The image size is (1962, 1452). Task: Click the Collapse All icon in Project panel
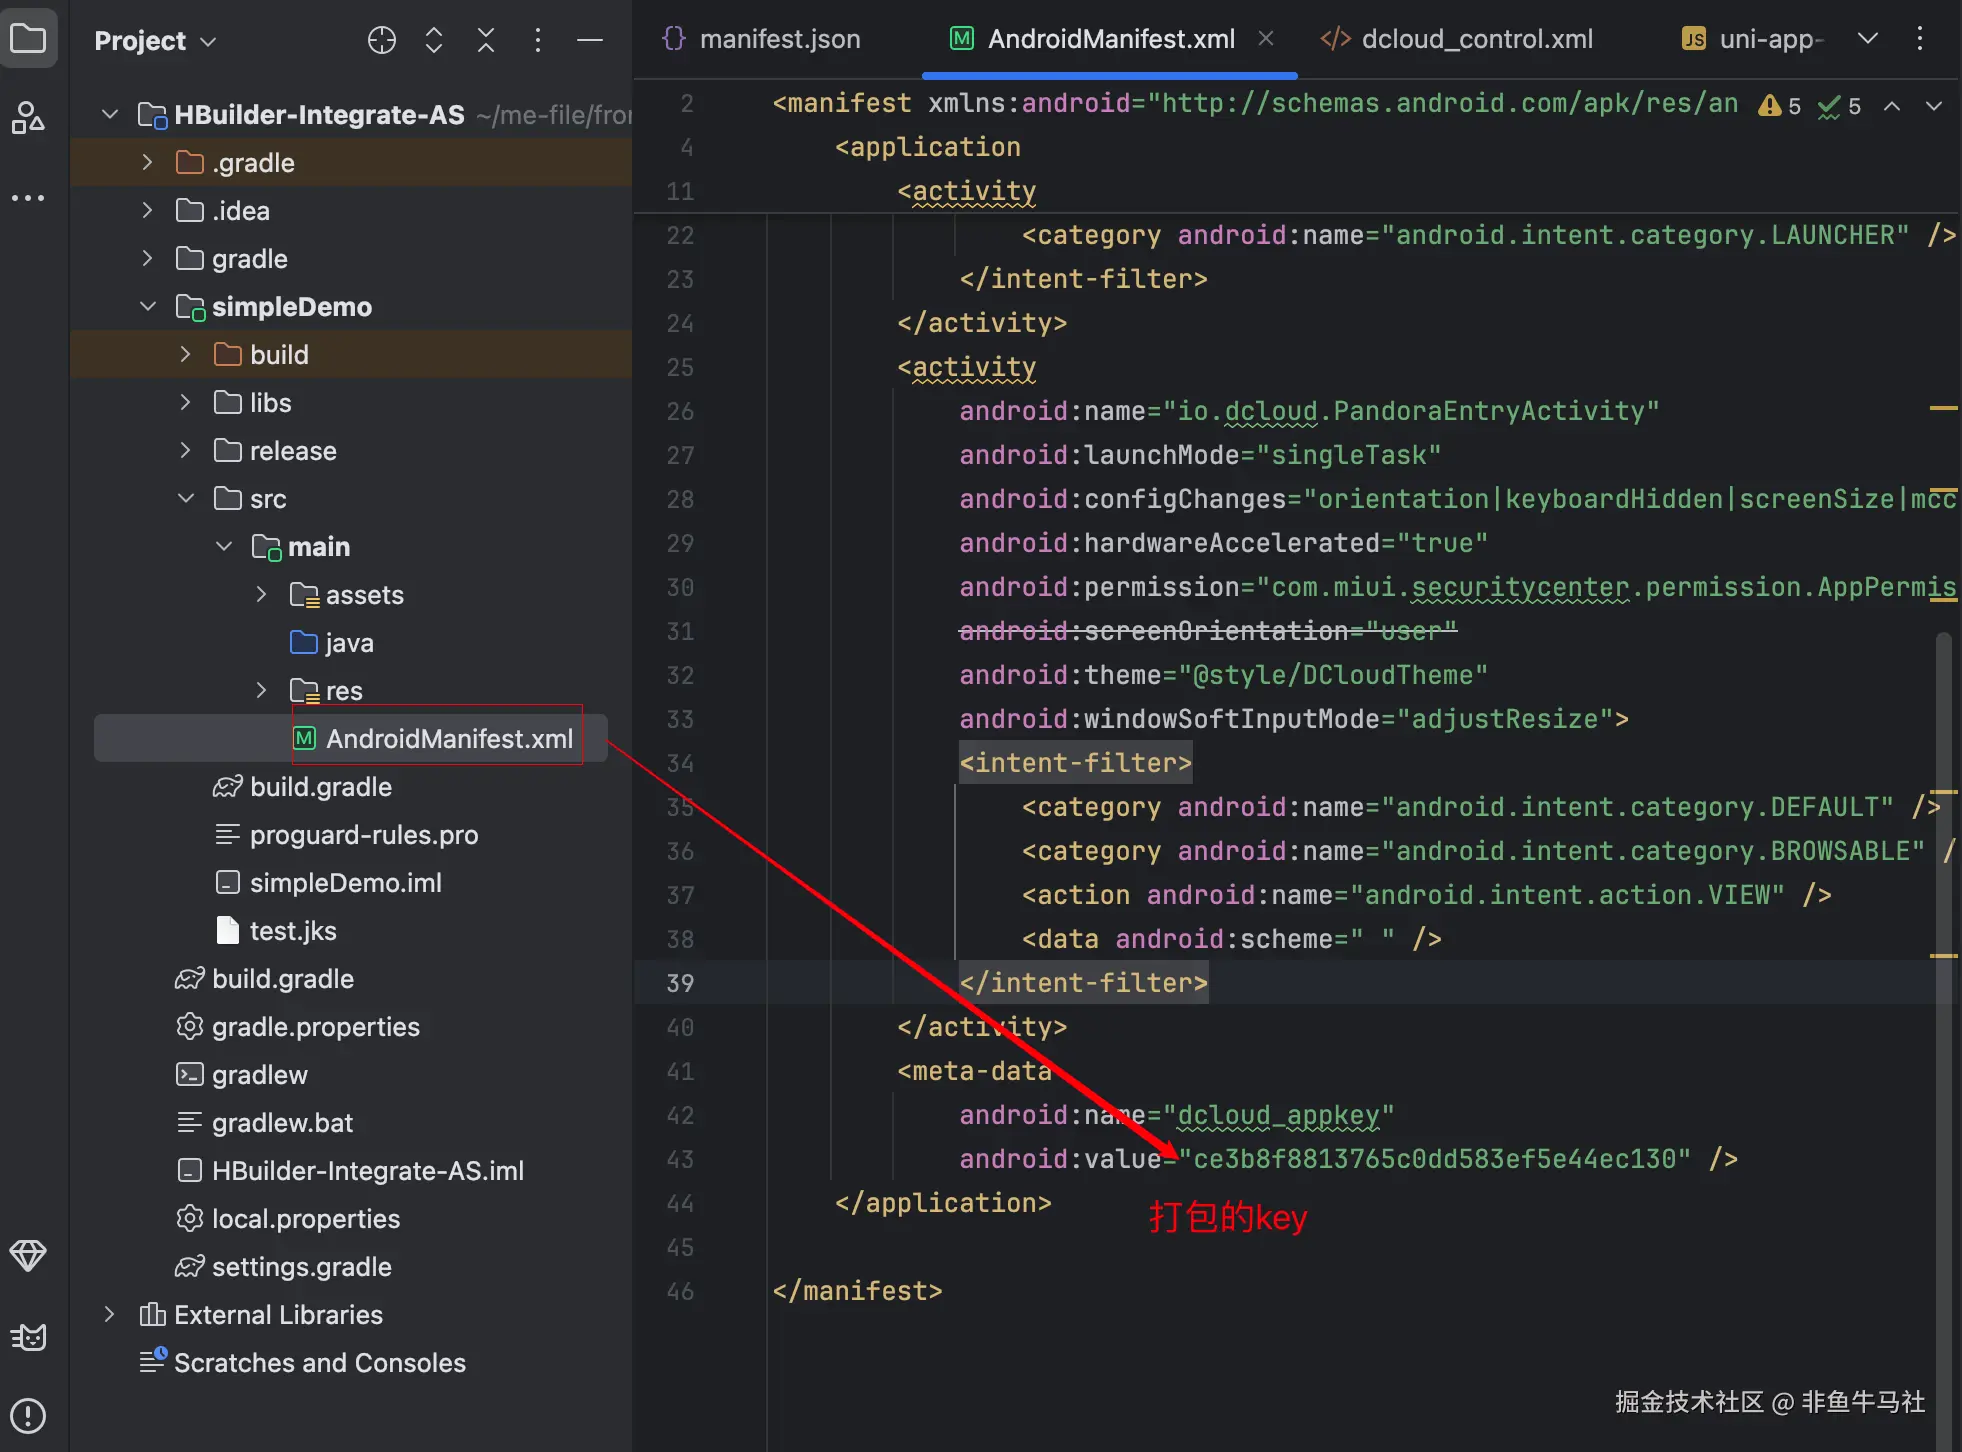click(x=486, y=40)
